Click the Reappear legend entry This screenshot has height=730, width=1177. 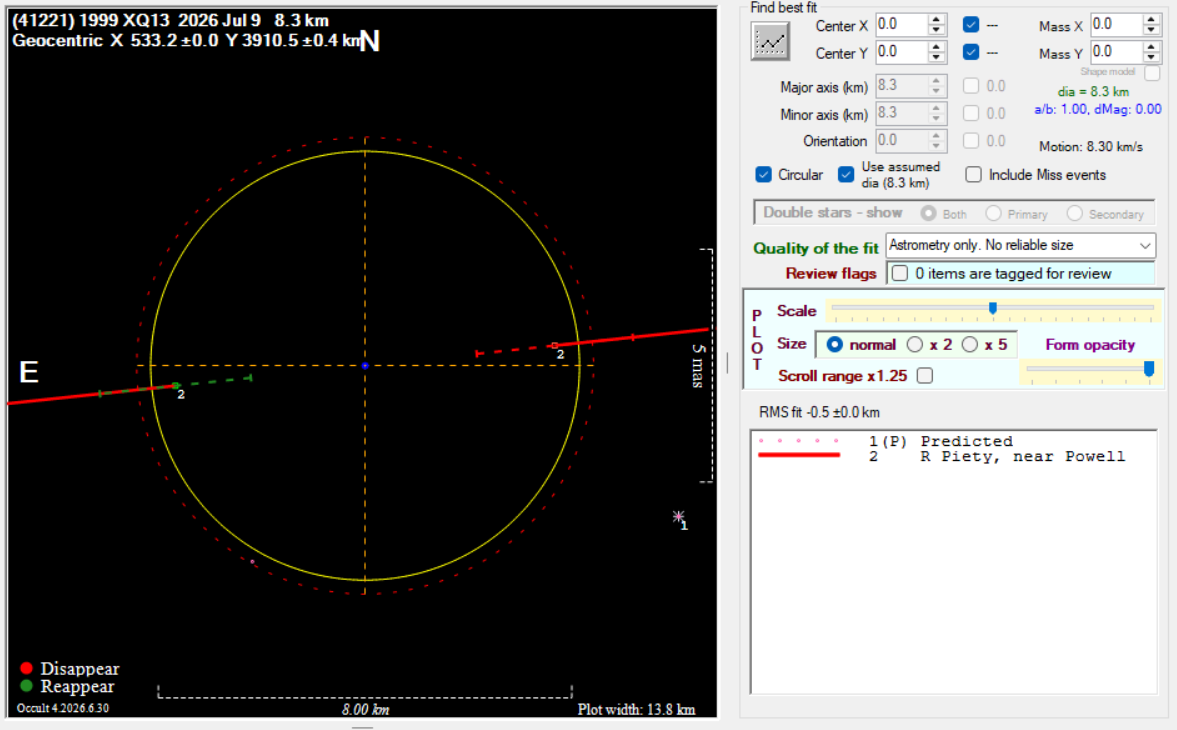67,686
